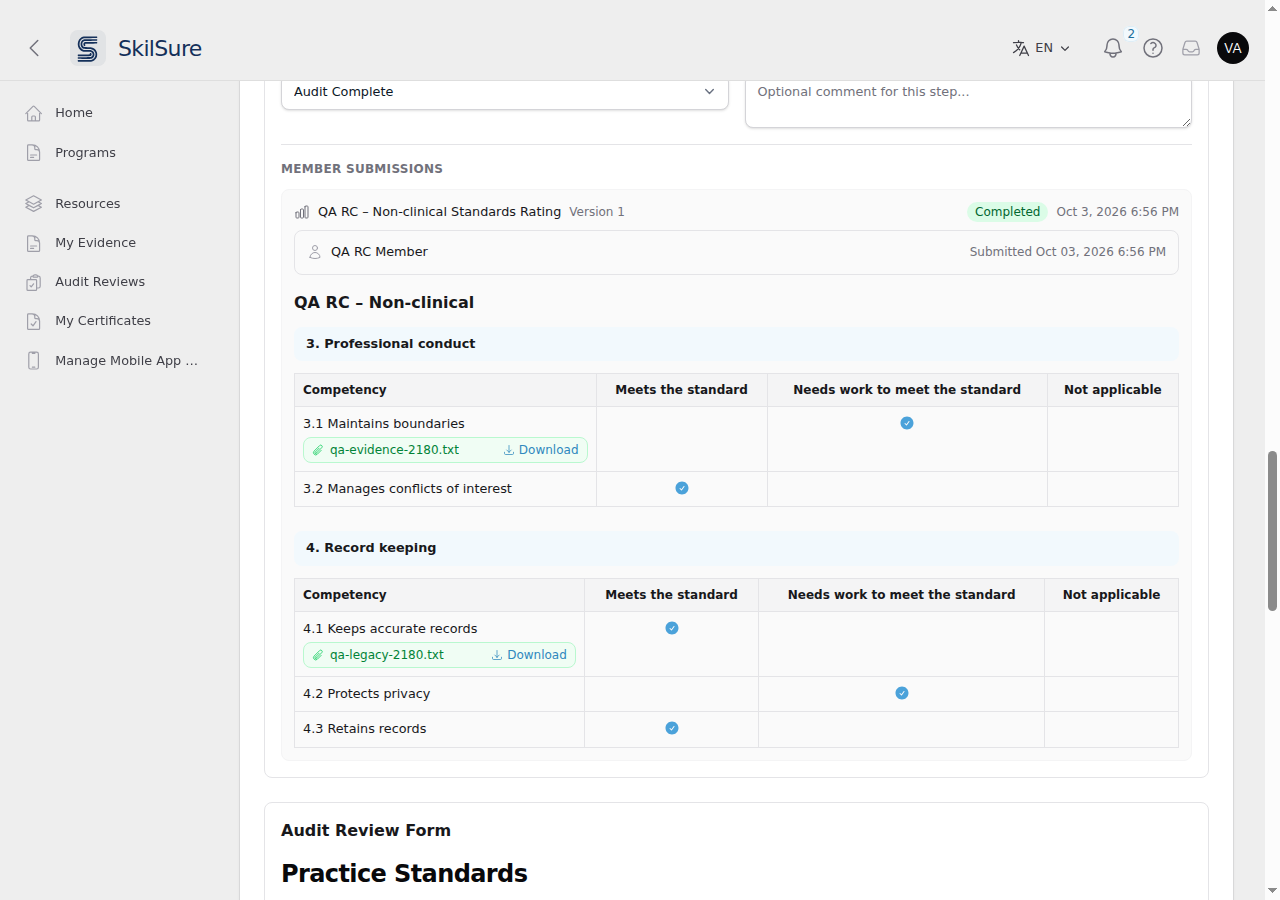Screen dimensions: 1280x900
Task: Click the QA RC – Non-clinical heading
Action: click(x=384, y=302)
